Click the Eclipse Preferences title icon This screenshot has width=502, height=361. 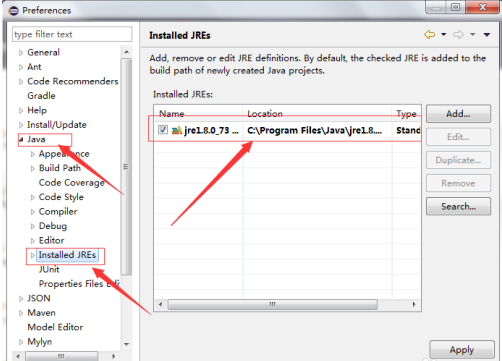(x=14, y=11)
